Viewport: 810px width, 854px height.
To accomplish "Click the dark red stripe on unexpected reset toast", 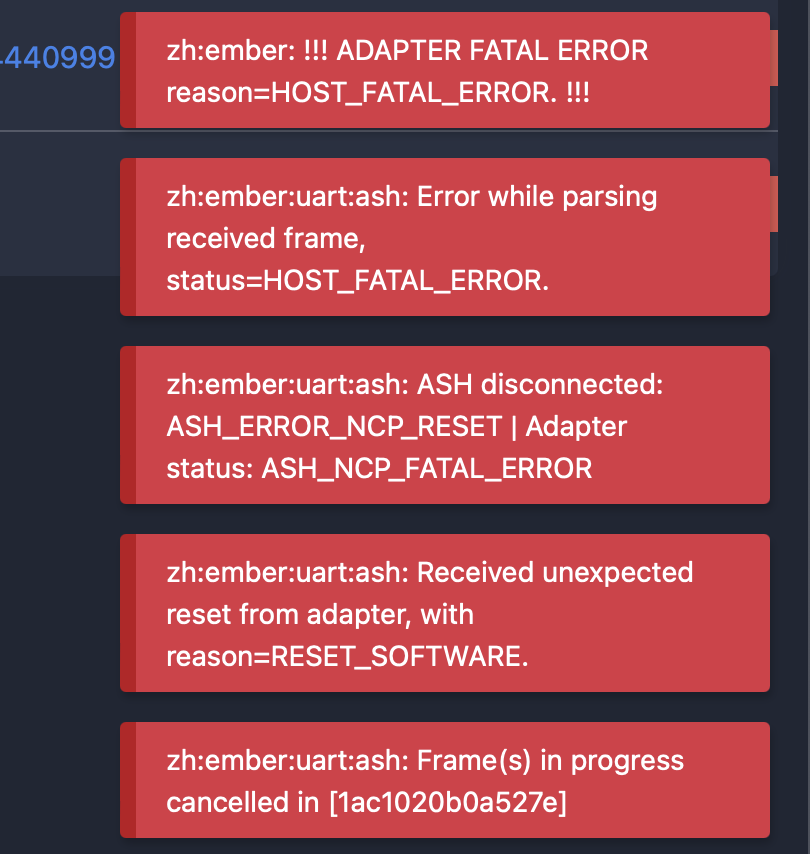I will 128,613.
